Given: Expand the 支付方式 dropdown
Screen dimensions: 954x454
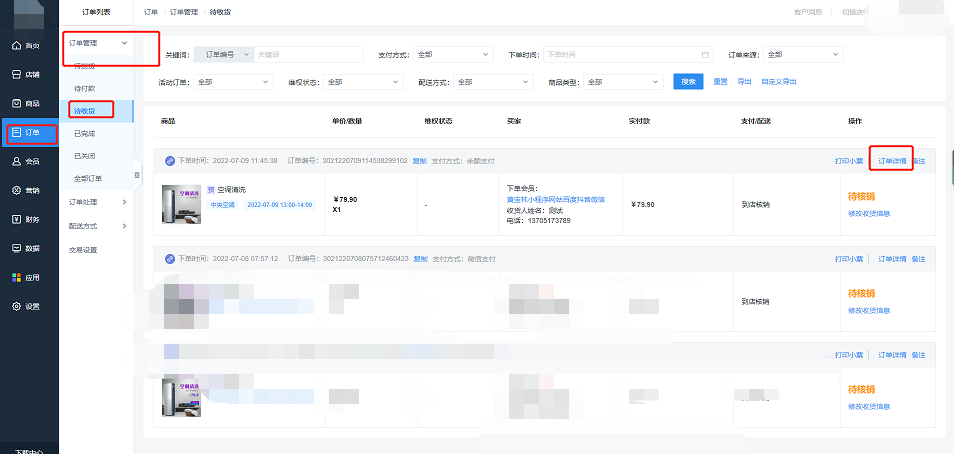Looking at the screenshot, I should click(x=453, y=54).
